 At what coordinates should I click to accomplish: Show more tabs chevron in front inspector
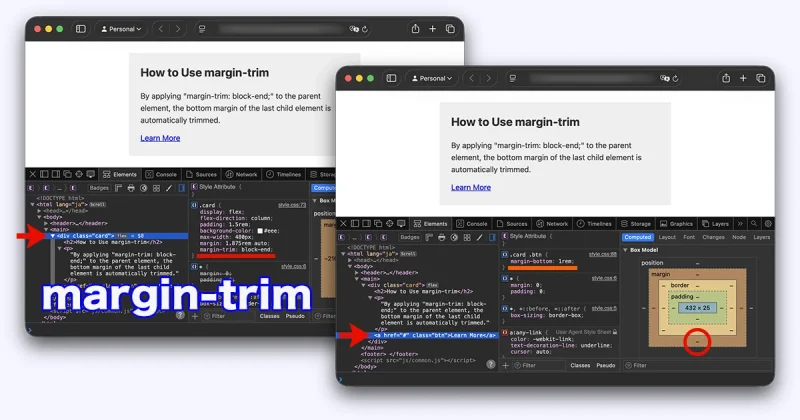point(740,224)
